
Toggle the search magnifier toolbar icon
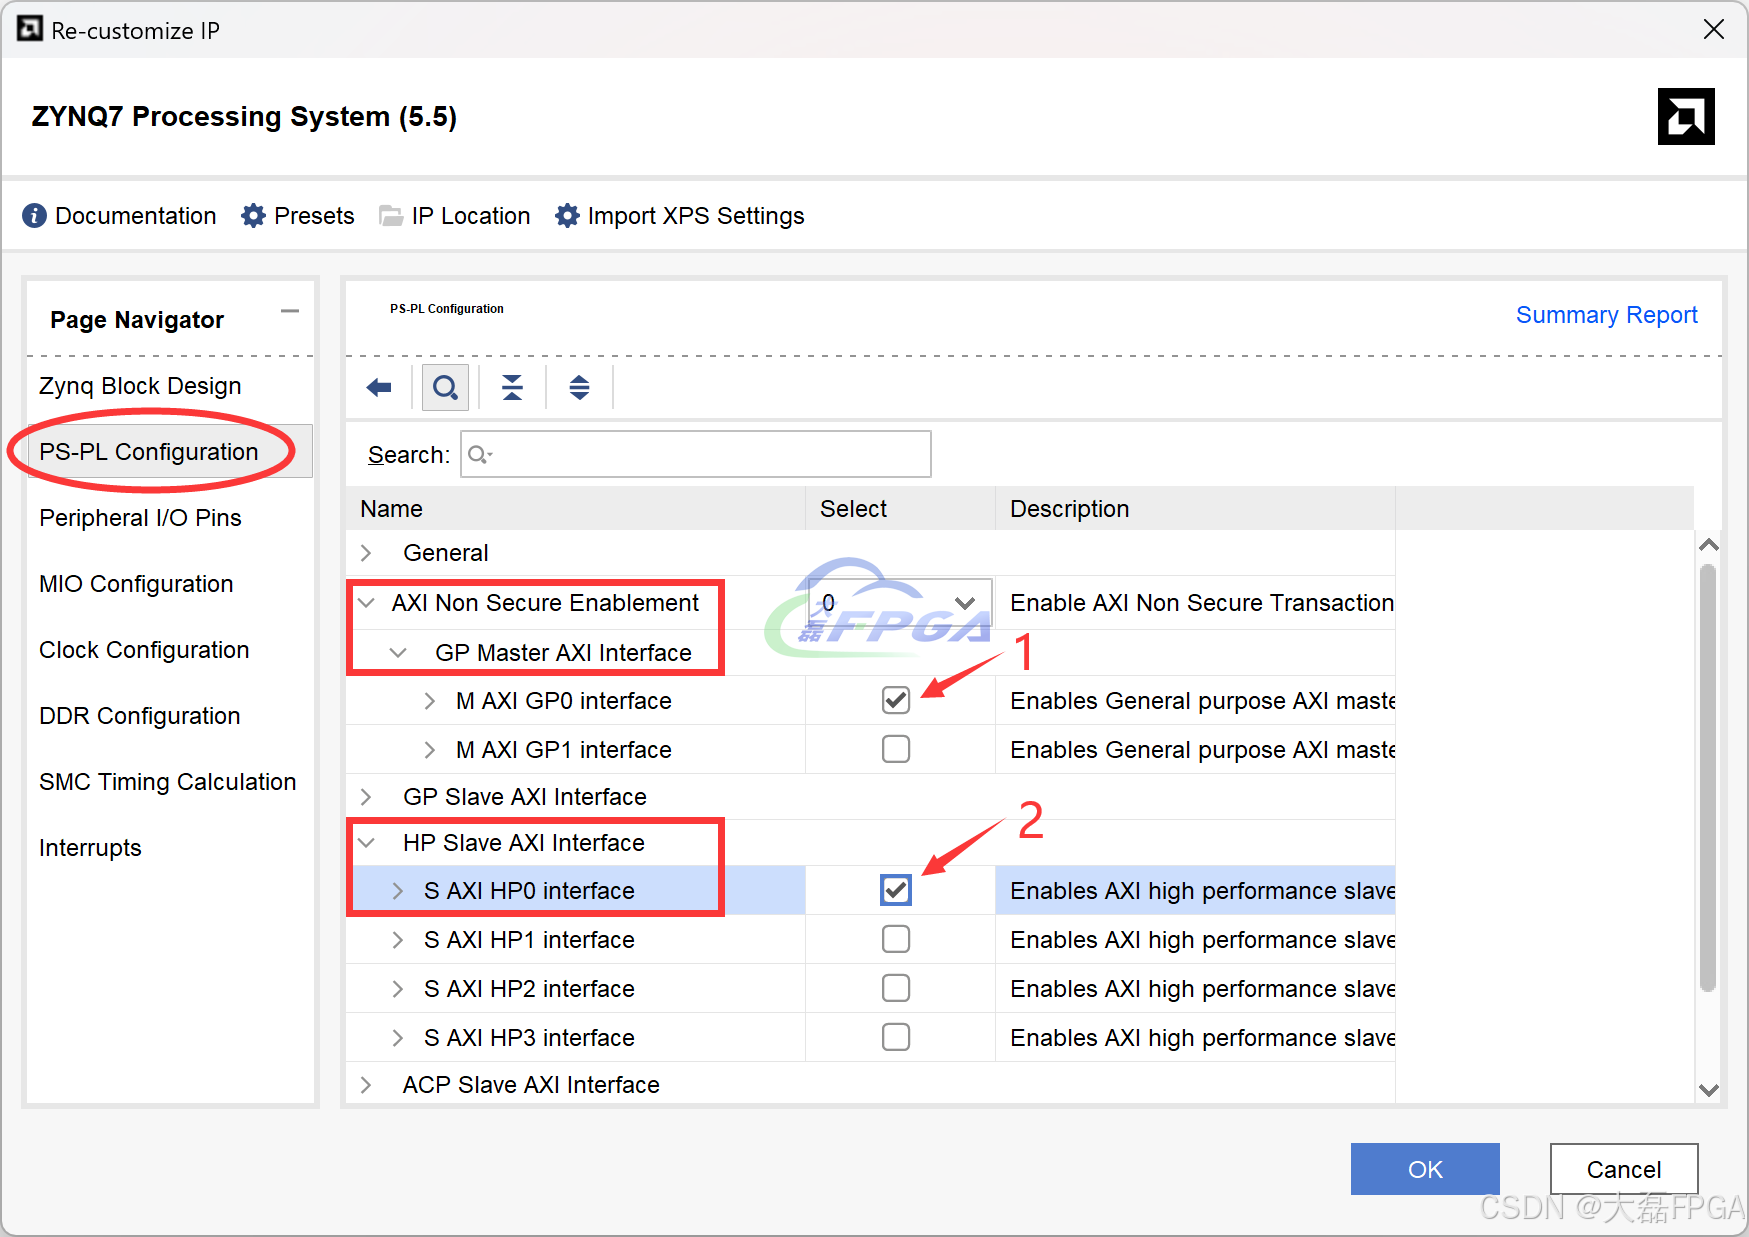(446, 388)
